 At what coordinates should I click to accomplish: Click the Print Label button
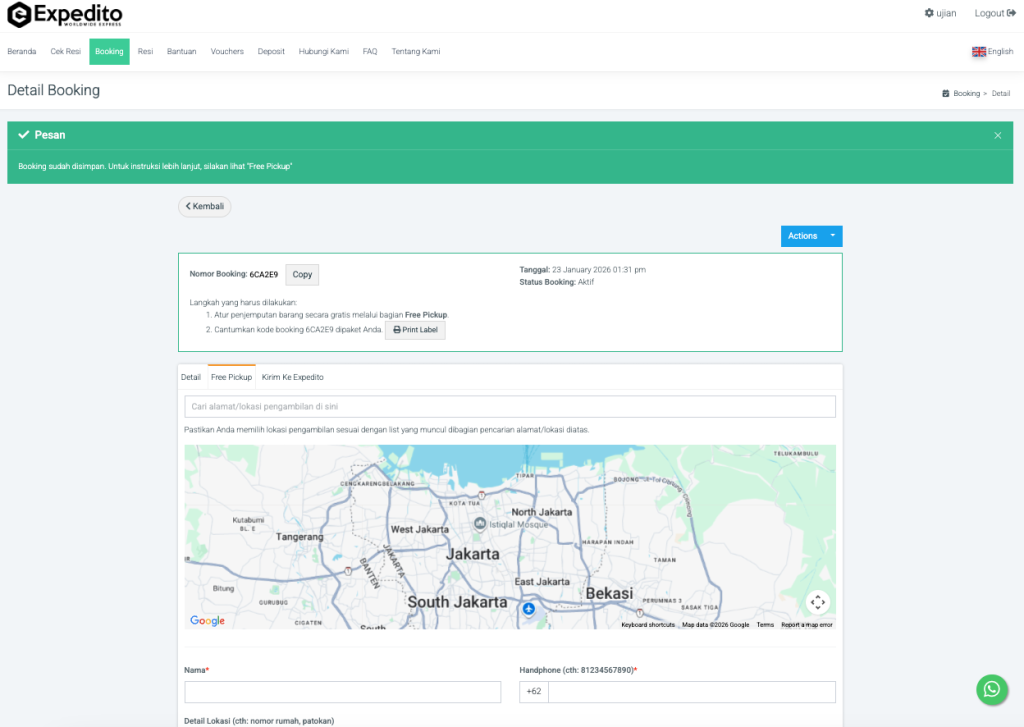(415, 330)
